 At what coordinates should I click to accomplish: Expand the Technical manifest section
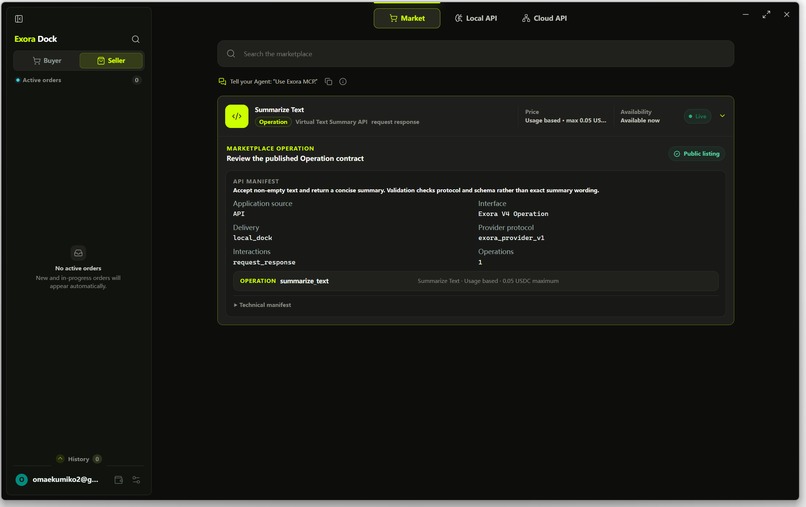click(x=262, y=305)
